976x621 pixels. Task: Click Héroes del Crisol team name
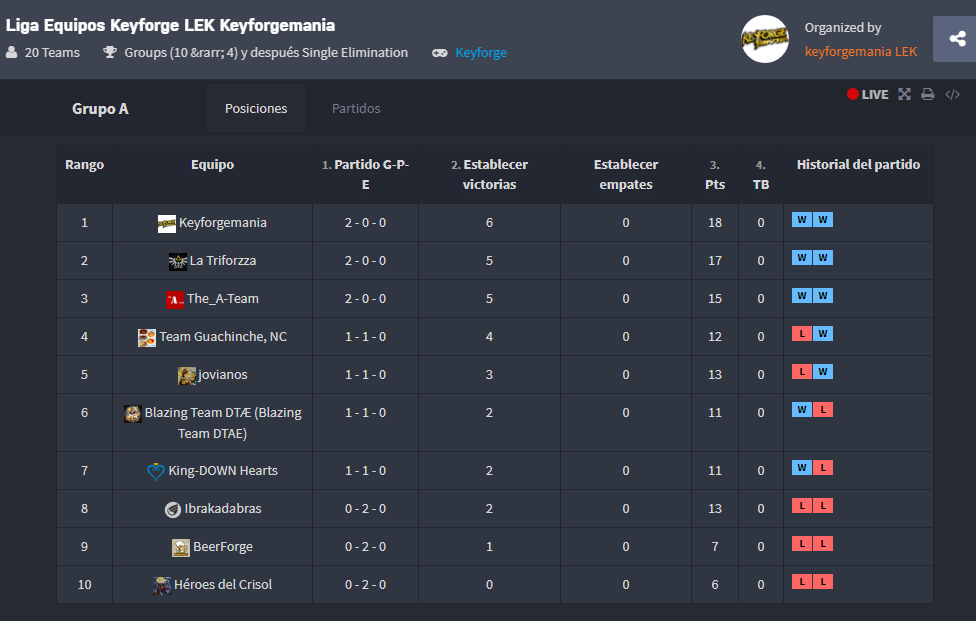point(223,584)
